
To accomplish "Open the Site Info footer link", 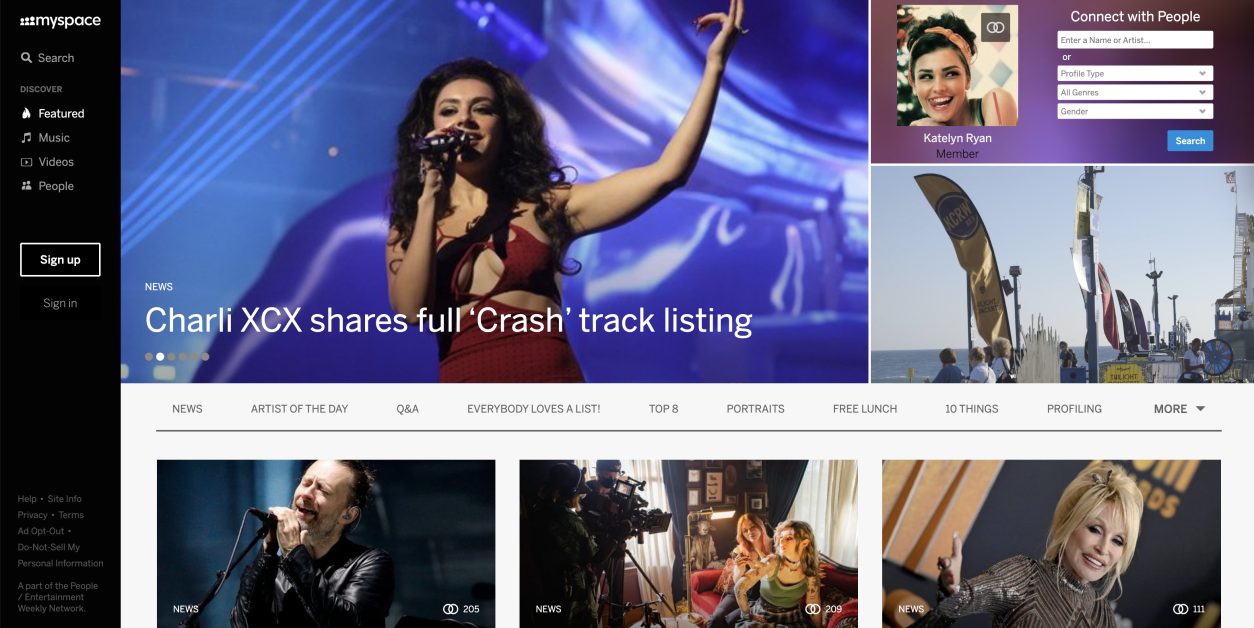I will 65,499.
